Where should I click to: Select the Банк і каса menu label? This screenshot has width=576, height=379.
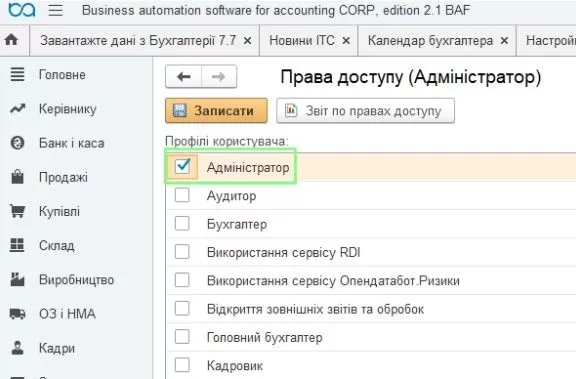pyautogui.click(x=72, y=143)
